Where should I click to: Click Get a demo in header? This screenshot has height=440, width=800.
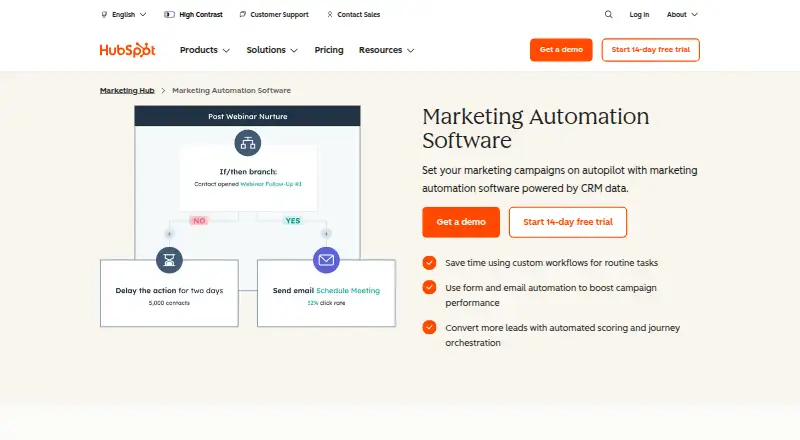pos(561,50)
